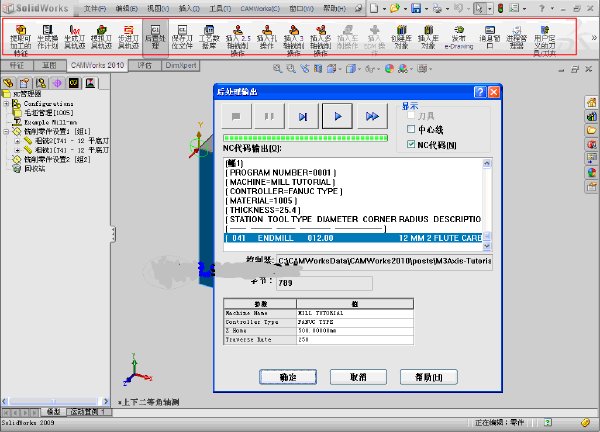The image size is (600, 432).
Task: Switch to the 评估 (Evaluate) tab
Action: [x=144, y=65]
